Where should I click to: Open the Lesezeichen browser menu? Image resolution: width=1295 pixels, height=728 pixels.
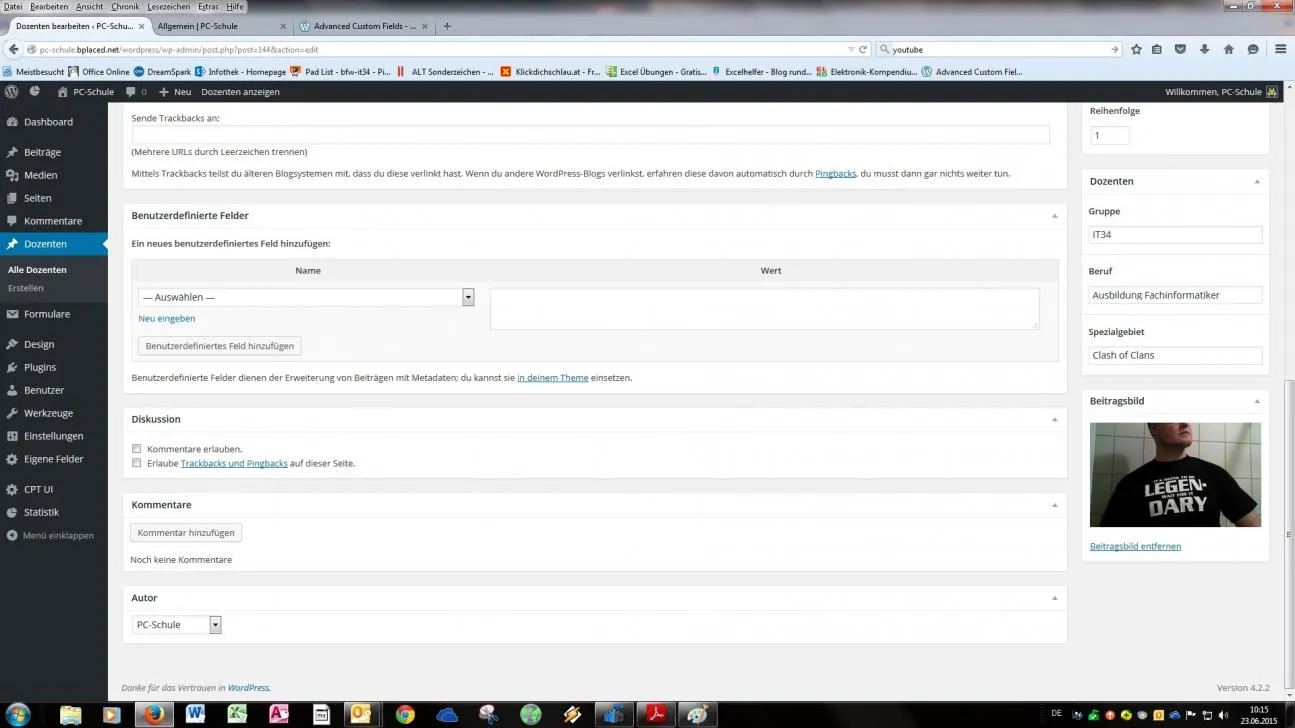click(169, 6)
